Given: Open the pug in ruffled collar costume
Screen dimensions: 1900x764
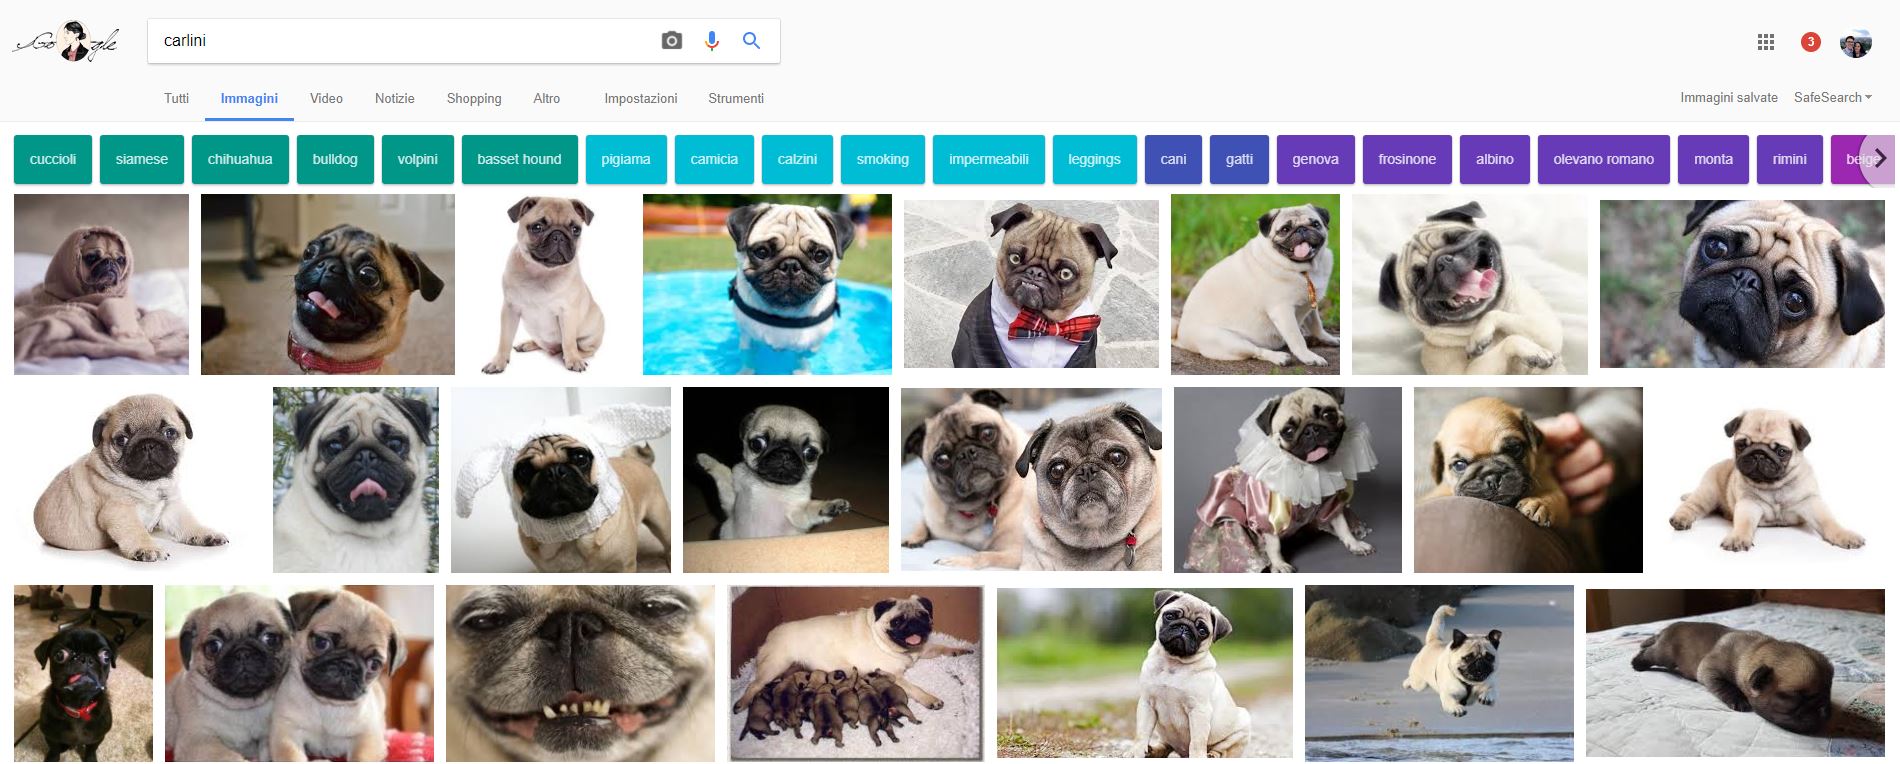Looking at the screenshot, I should pyautogui.click(x=1288, y=480).
